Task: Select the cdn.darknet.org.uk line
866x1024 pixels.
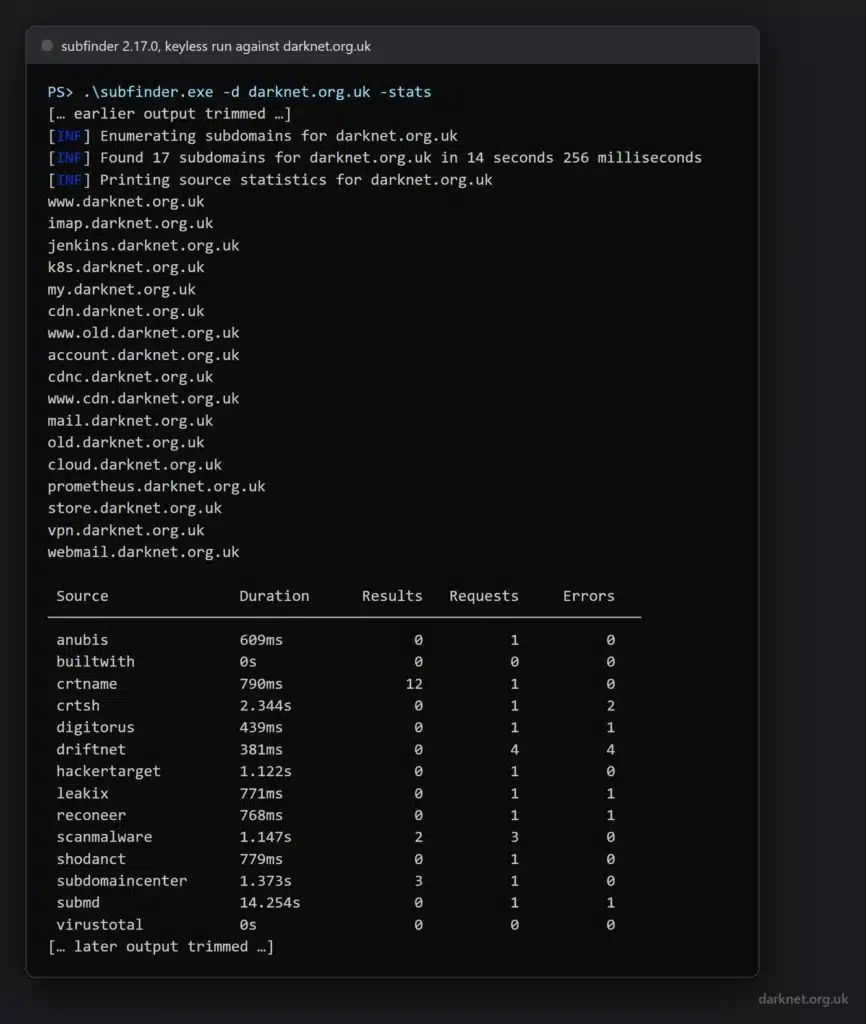Action: click(126, 311)
